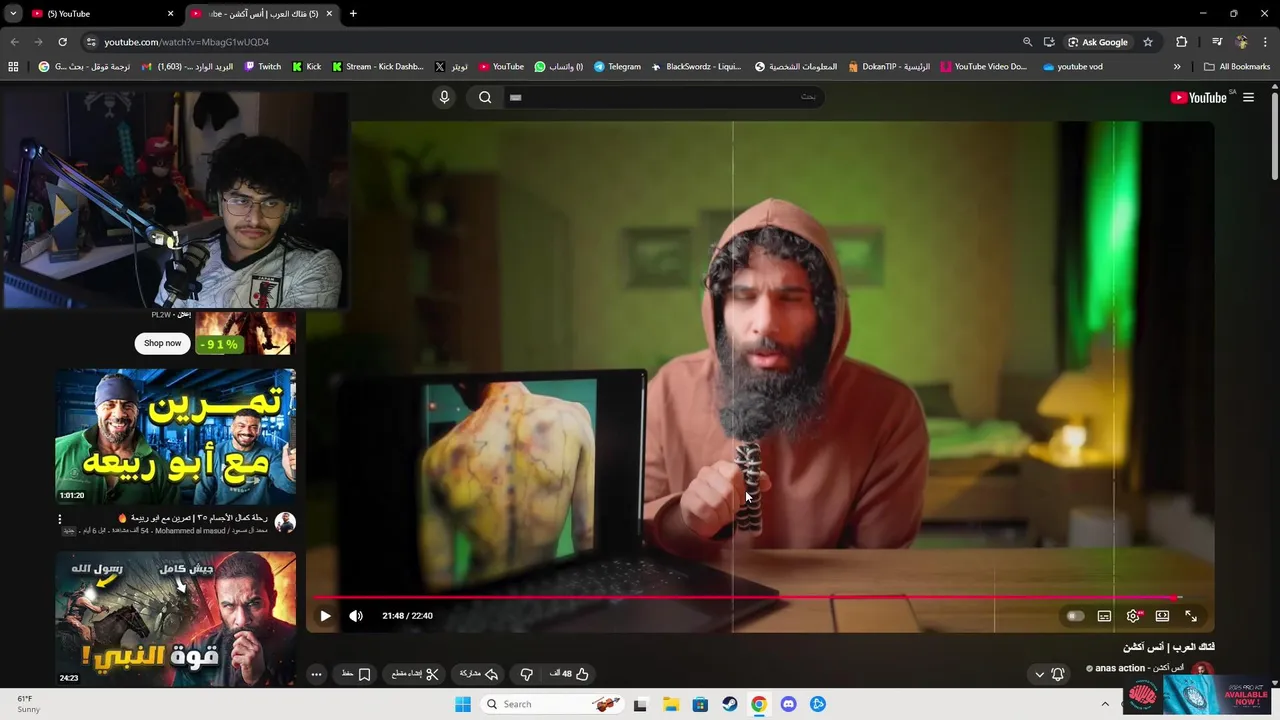Click the Ask Google button
The height and width of the screenshot is (720, 1280).
click(1098, 42)
